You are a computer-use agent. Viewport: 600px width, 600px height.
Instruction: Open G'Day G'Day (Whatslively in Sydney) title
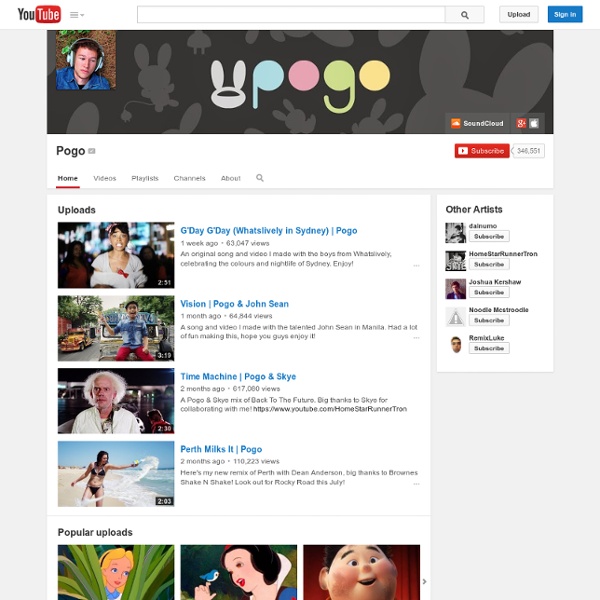click(x=269, y=231)
